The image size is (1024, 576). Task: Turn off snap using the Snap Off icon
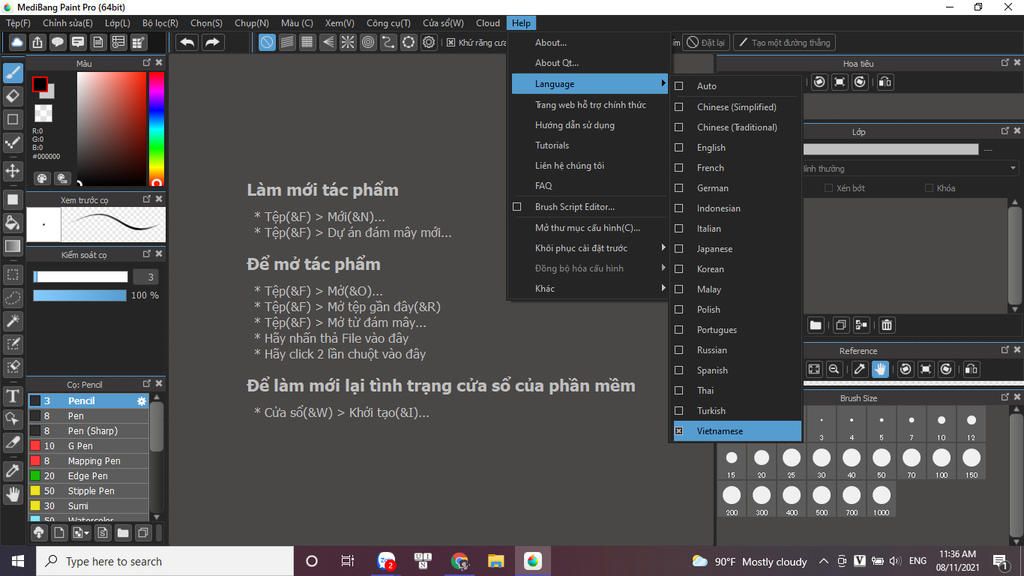click(267, 42)
